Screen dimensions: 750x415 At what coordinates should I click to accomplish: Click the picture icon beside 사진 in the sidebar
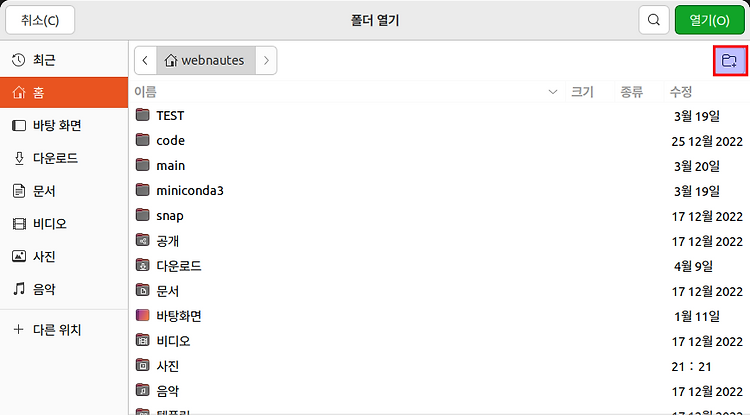coord(19,256)
